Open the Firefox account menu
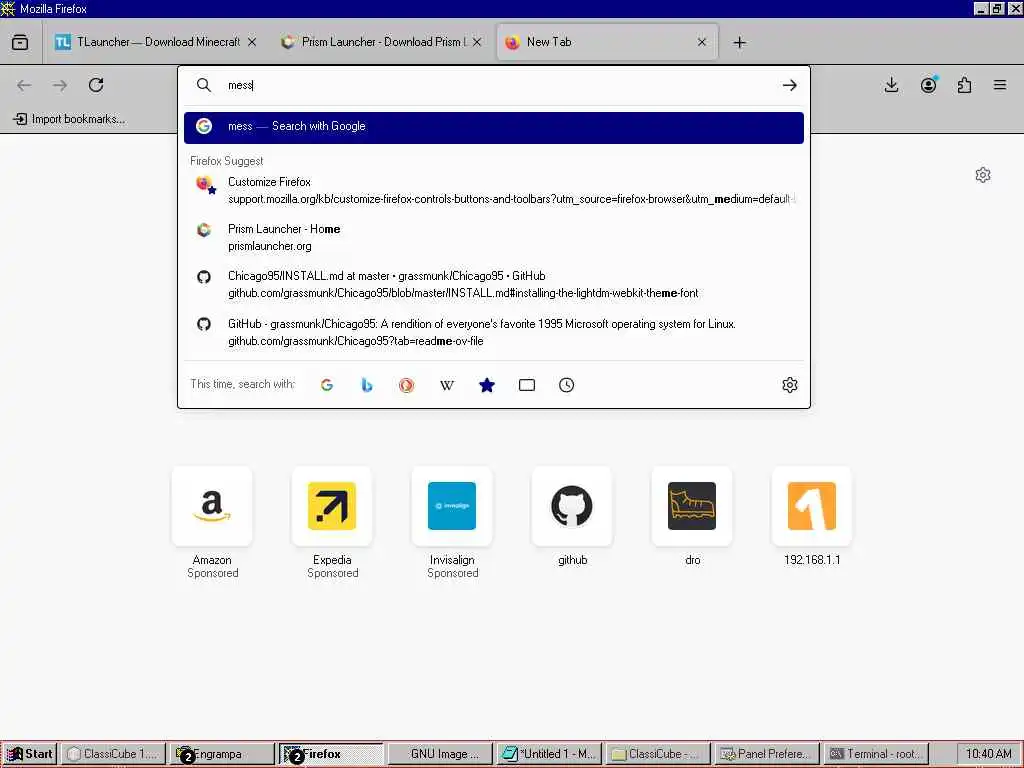Screen dimensions: 1024x768 point(928,85)
